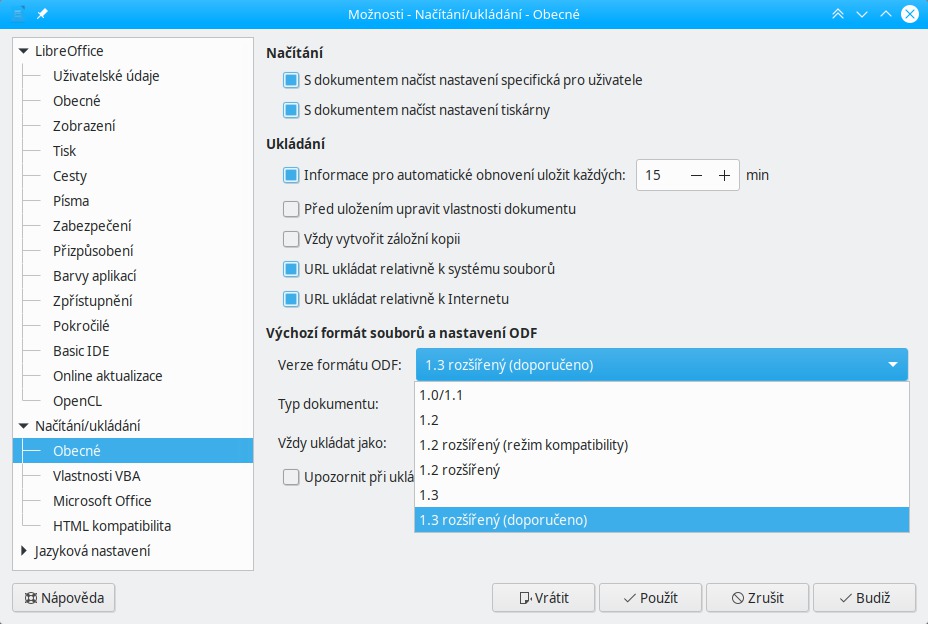Viewport: 928px width, 624px height.
Task: Go to Microsoft Office settings
Action: point(102,501)
